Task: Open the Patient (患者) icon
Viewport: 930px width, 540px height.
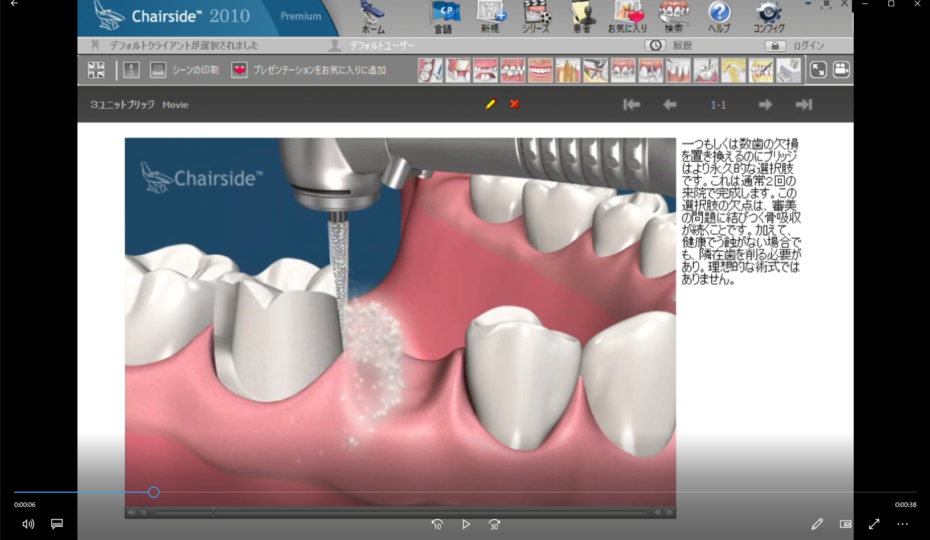Action: (581, 17)
